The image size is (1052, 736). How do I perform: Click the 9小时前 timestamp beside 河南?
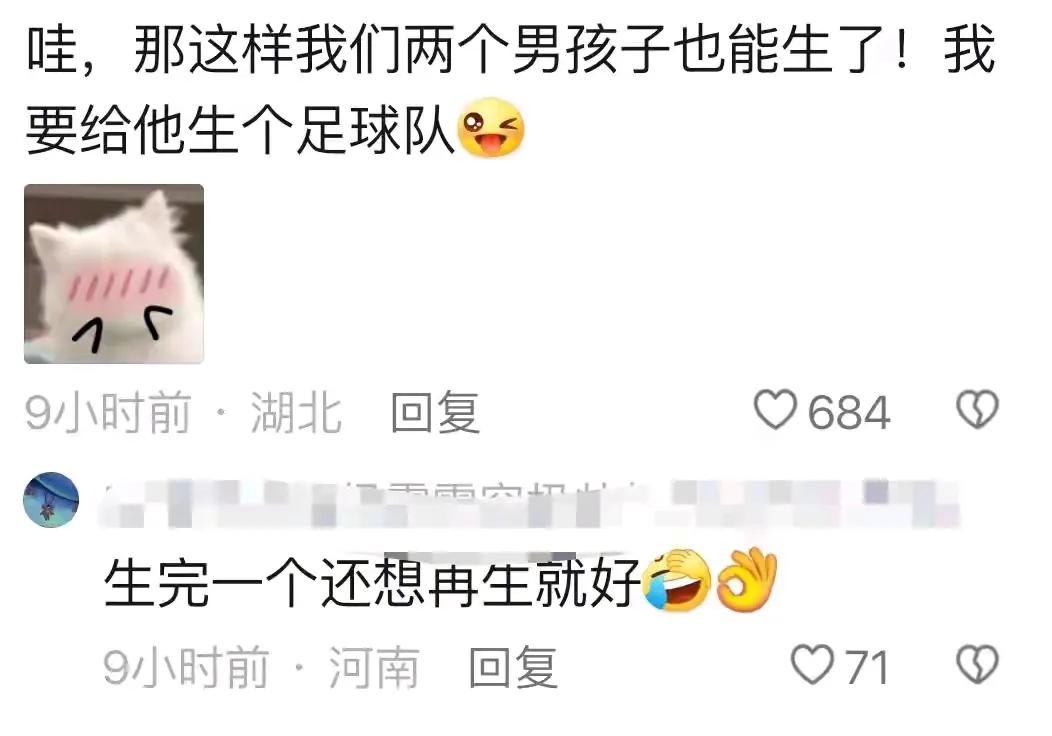click(x=186, y=667)
